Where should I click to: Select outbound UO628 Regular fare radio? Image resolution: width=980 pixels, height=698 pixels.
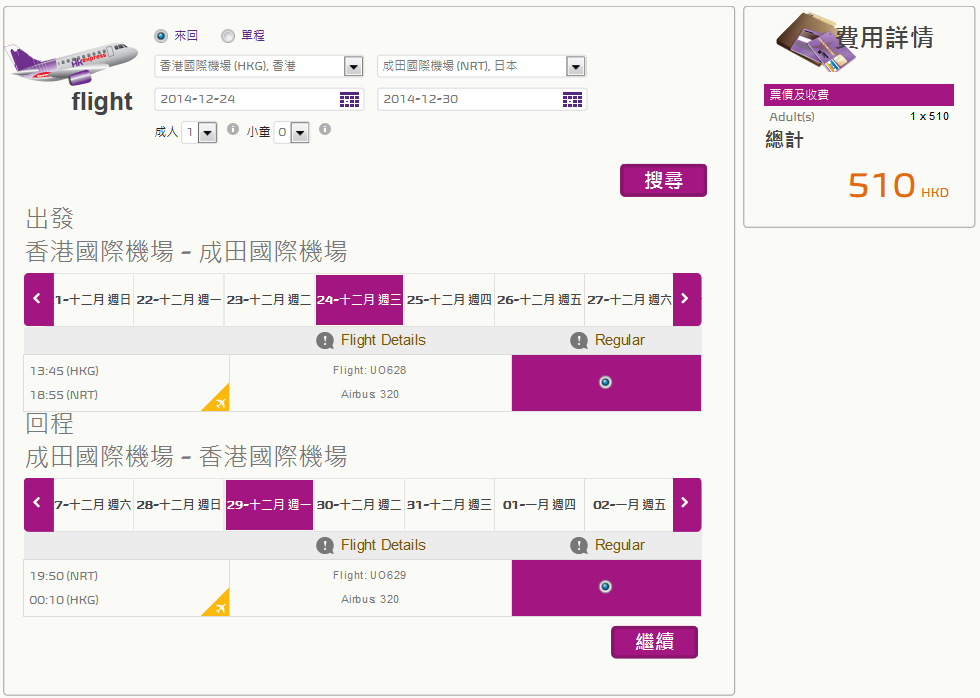coord(605,382)
